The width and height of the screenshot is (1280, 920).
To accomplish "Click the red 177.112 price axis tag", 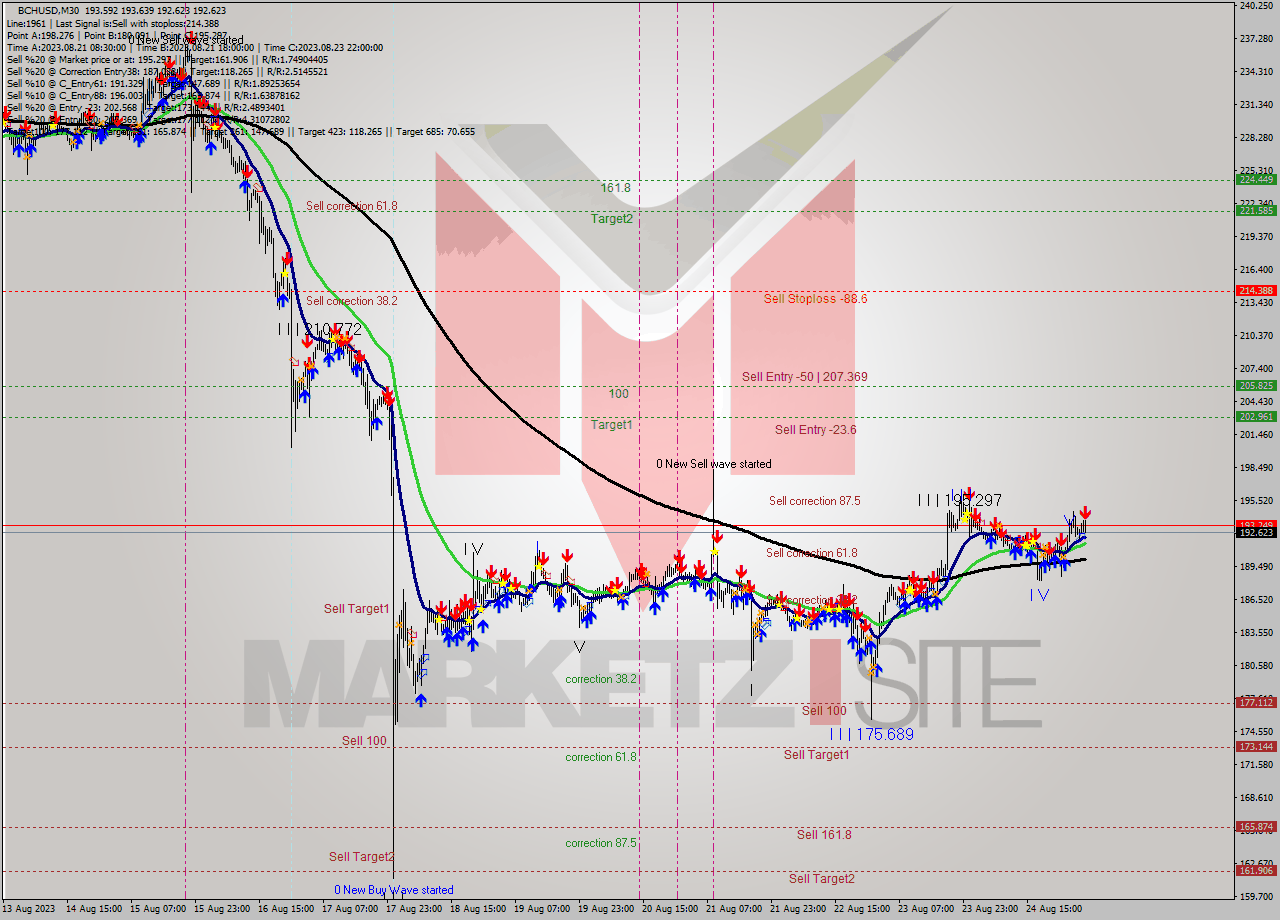I will (x=1255, y=703).
